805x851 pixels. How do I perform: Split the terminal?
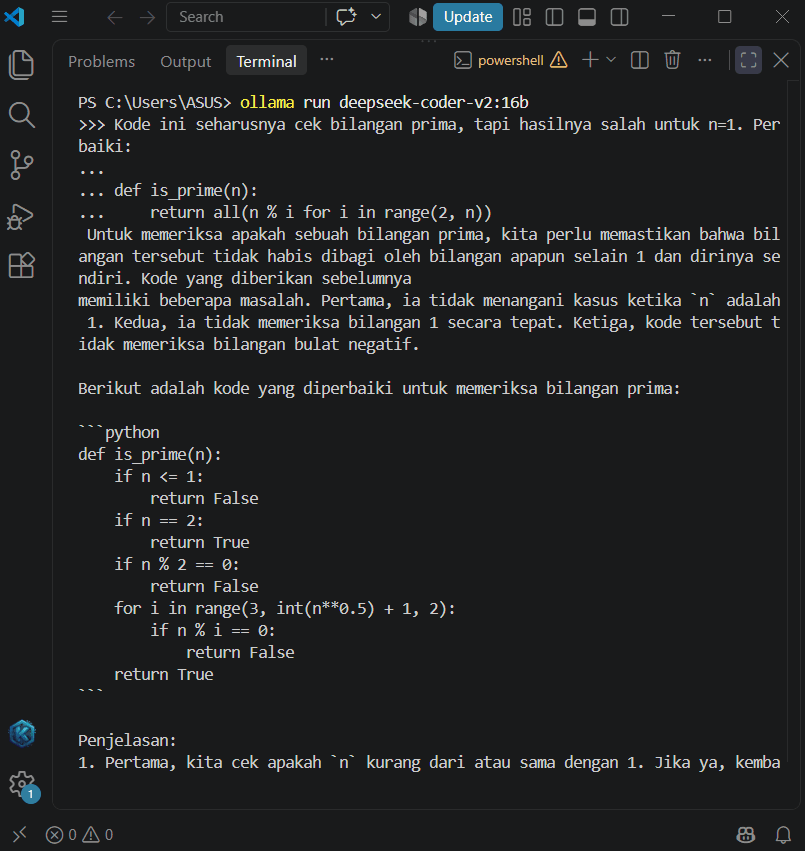pyautogui.click(x=640, y=60)
